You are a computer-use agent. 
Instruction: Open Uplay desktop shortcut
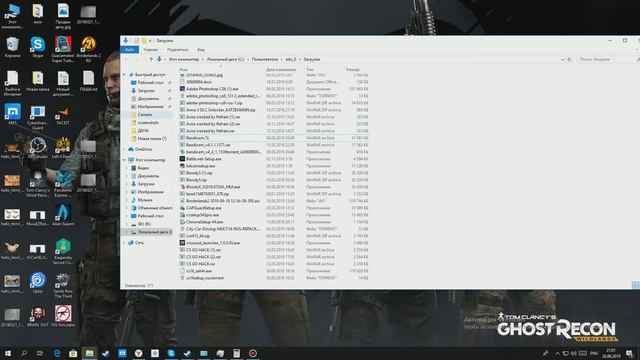(x=38, y=283)
